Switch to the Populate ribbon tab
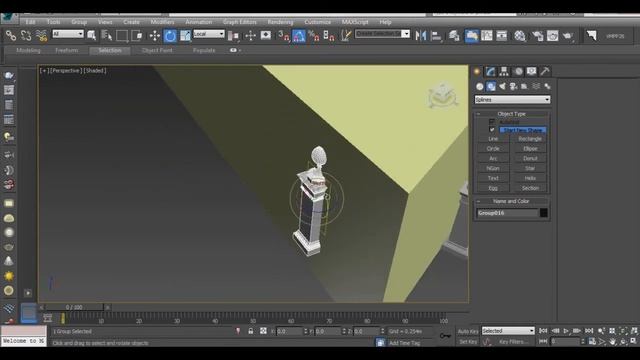640x360 pixels. point(204,51)
